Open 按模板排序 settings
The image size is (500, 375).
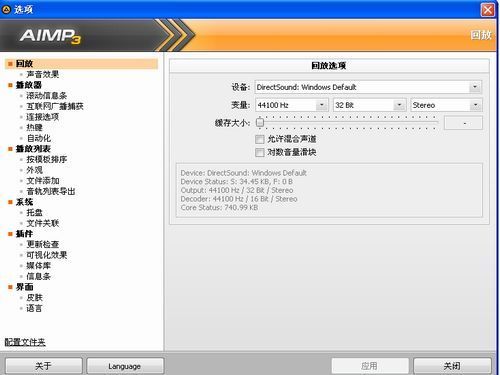pos(47,159)
